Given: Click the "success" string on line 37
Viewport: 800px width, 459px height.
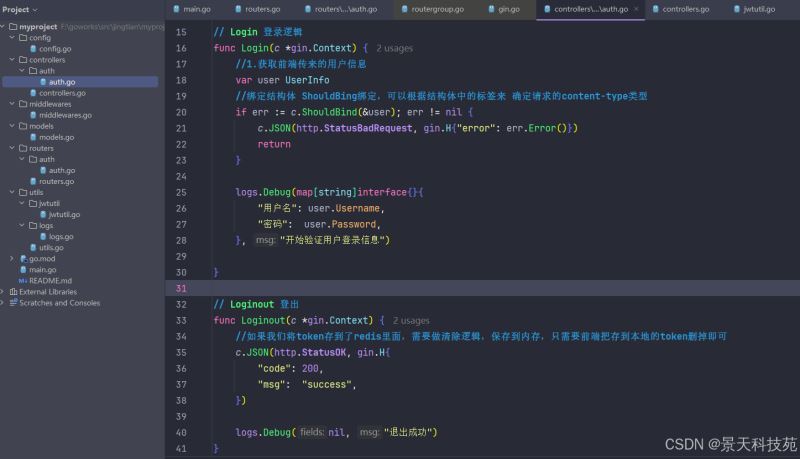Looking at the screenshot, I should point(327,385).
